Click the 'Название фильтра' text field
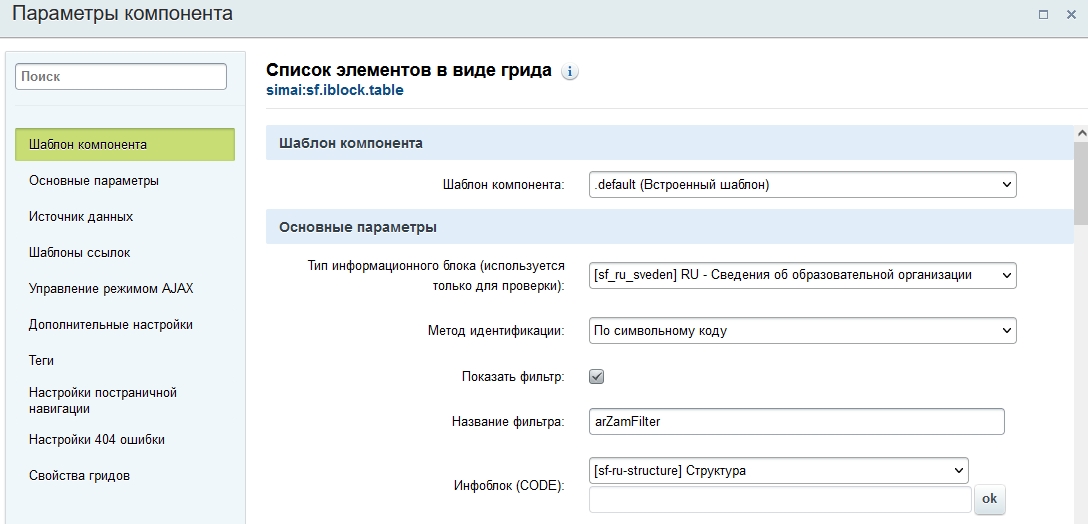Viewport: 1088px width, 524px height. point(796,422)
